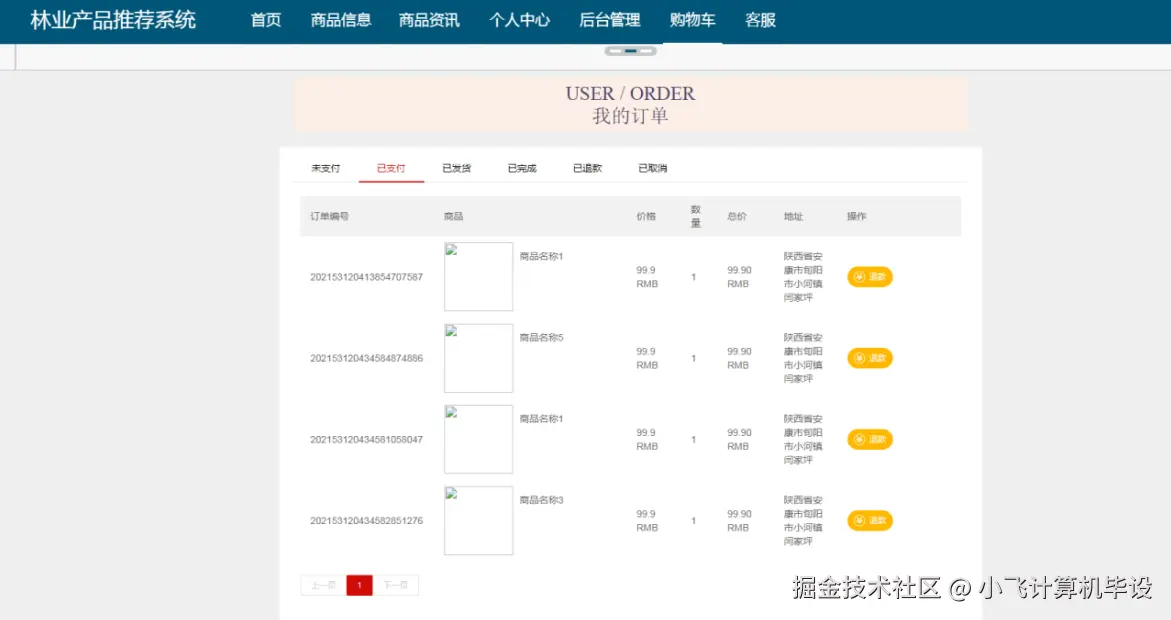This screenshot has height=620, width=1171.
Task: Contact 客服 from the navigation bar
Action: pyautogui.click(x=760, y=20)
